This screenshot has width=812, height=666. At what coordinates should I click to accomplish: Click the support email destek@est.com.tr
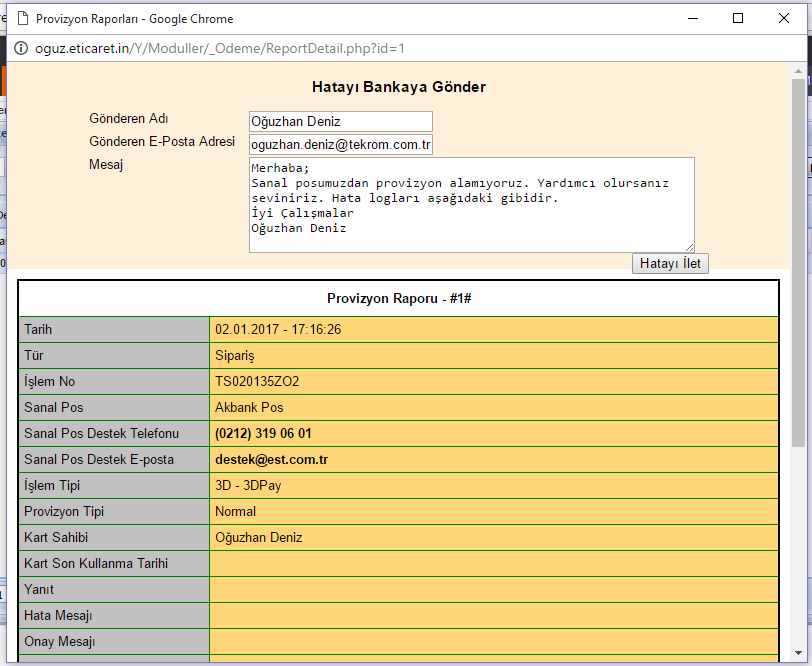(x=271, y=460)
